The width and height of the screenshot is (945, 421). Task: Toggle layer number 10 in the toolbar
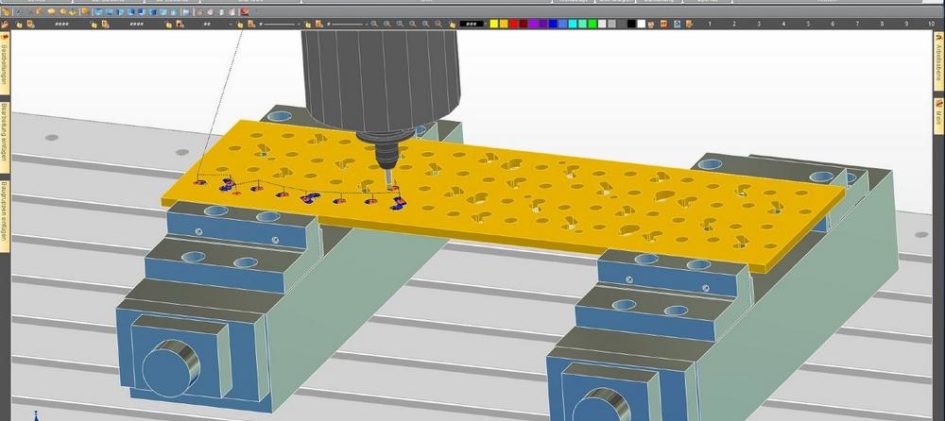click(930, 23)
